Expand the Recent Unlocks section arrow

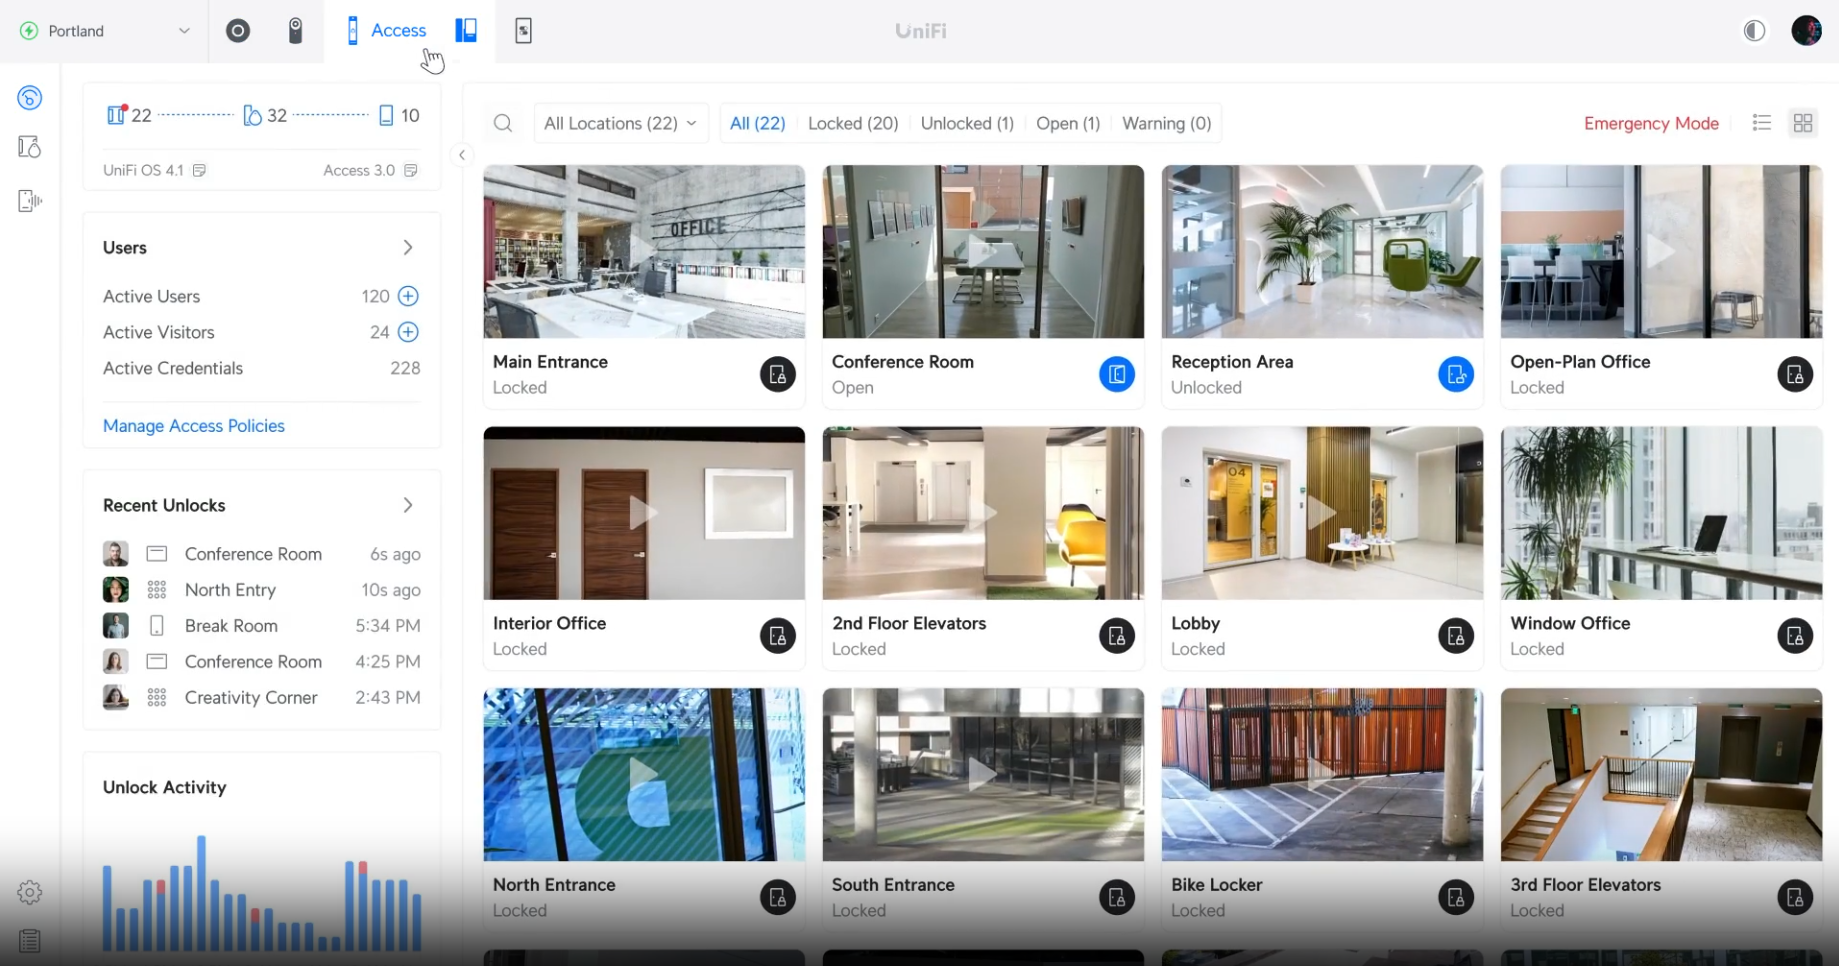pyautogui.click(x=407, y=505)
